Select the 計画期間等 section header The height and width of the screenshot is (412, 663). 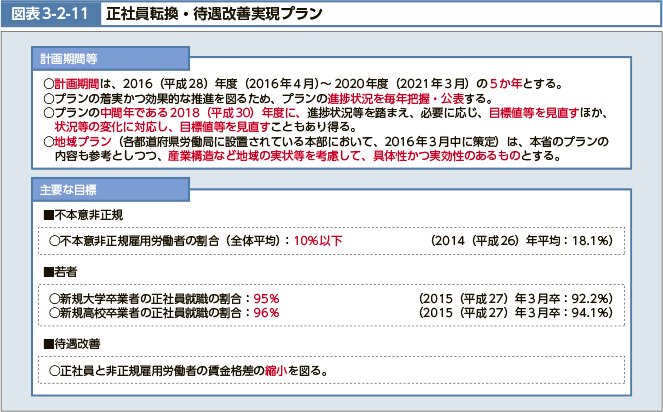[69, 60]
